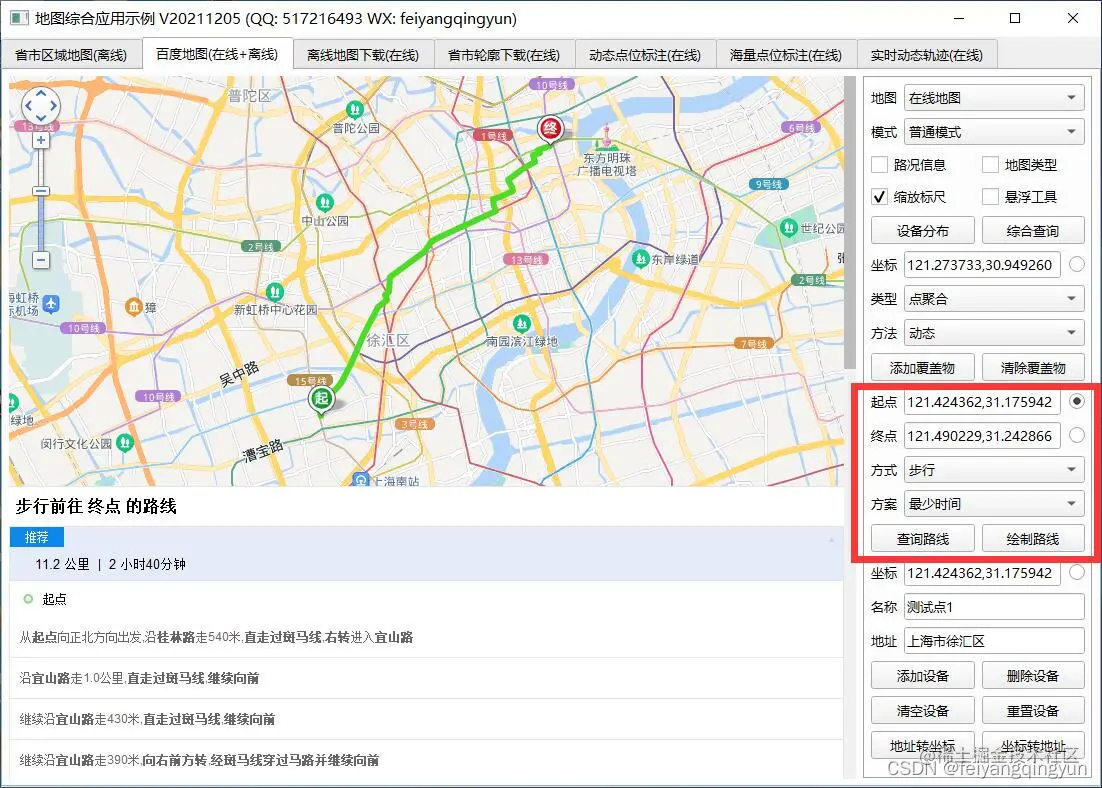Viewport: 1102px width, 788px height.
Task: Click the 清空设备 button
Action: (x=923, y=711)
